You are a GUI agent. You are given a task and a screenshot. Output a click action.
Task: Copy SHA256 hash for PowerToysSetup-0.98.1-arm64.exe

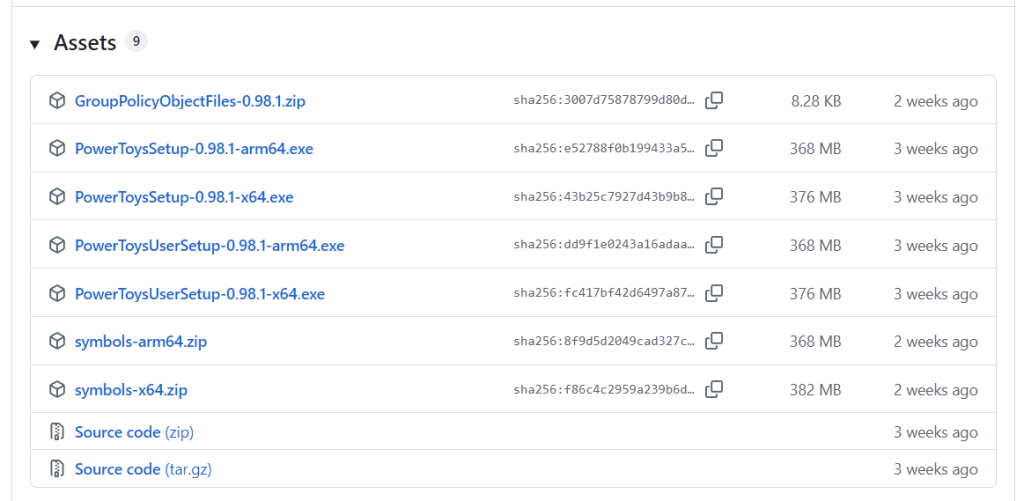tap(714, 149)
